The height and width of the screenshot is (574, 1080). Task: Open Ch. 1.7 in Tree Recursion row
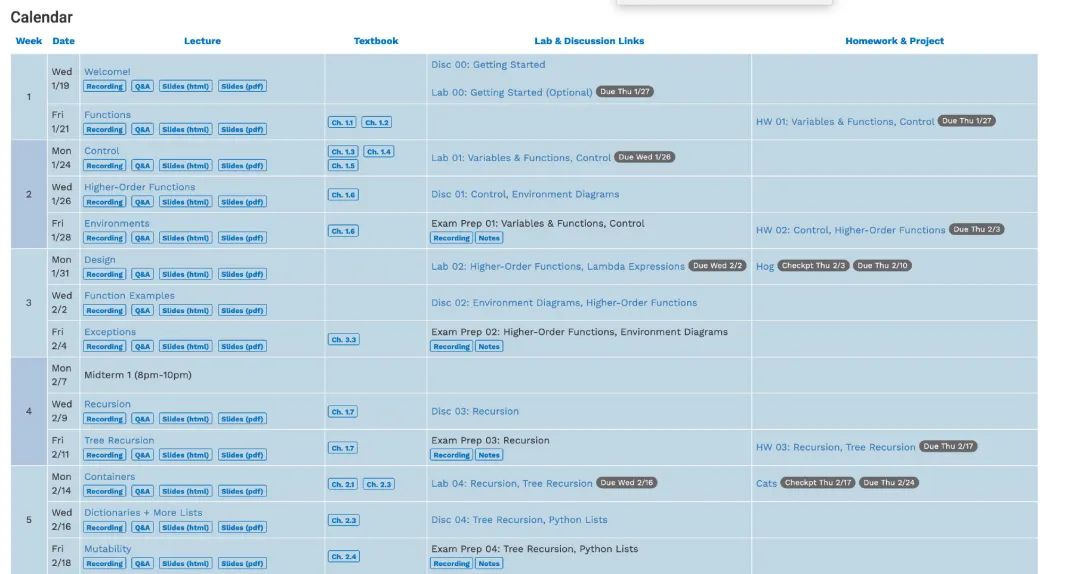(342, 448)
